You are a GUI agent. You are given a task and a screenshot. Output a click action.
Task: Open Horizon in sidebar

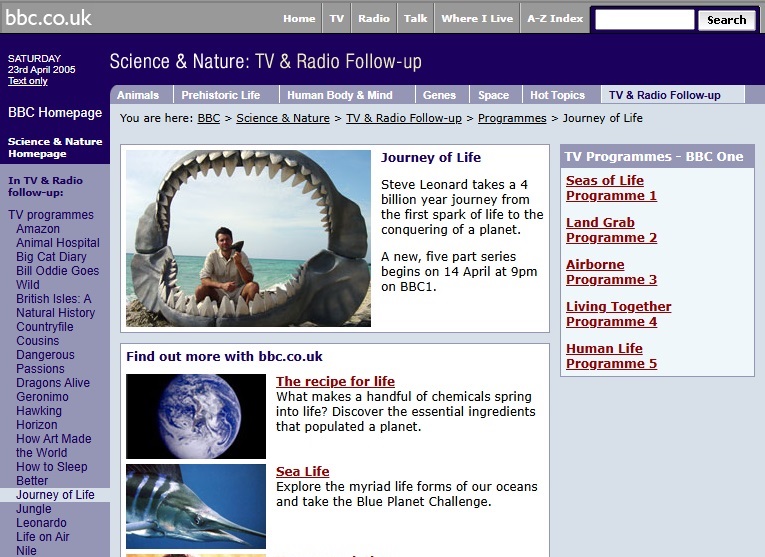point(37,425)
